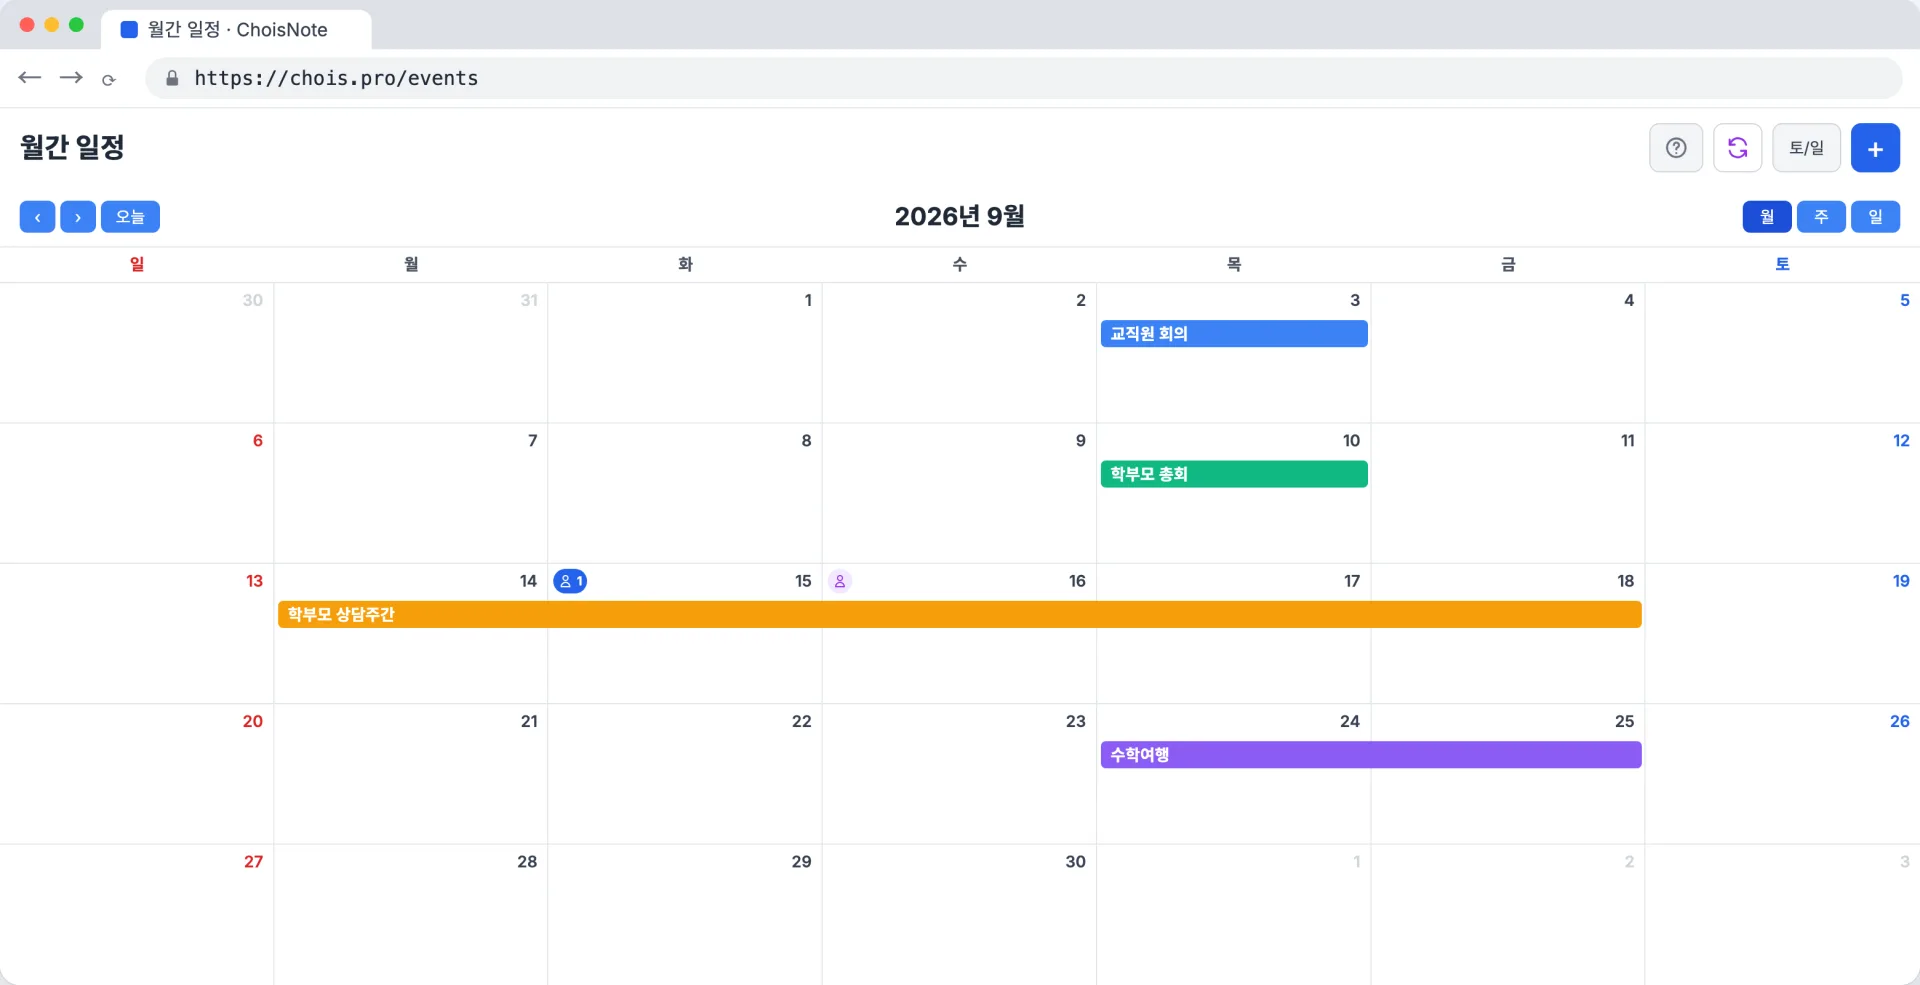Click the browser back arrow

click(x=30, y=78)
